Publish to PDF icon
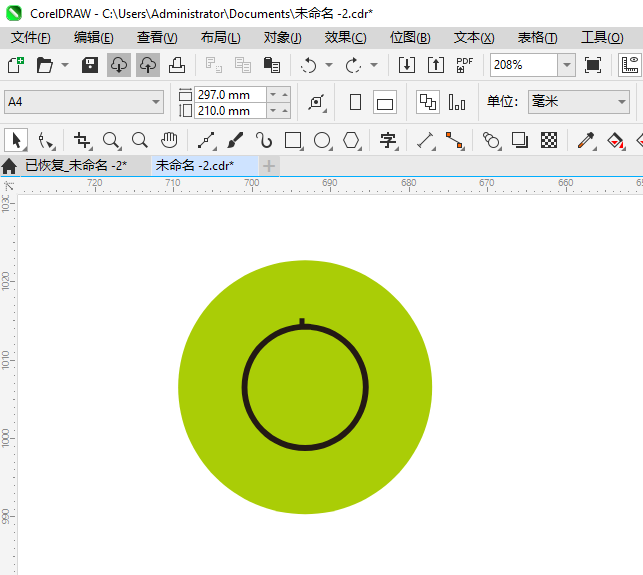The height and width of the screenshot is (575, 643). coord(464,65)
